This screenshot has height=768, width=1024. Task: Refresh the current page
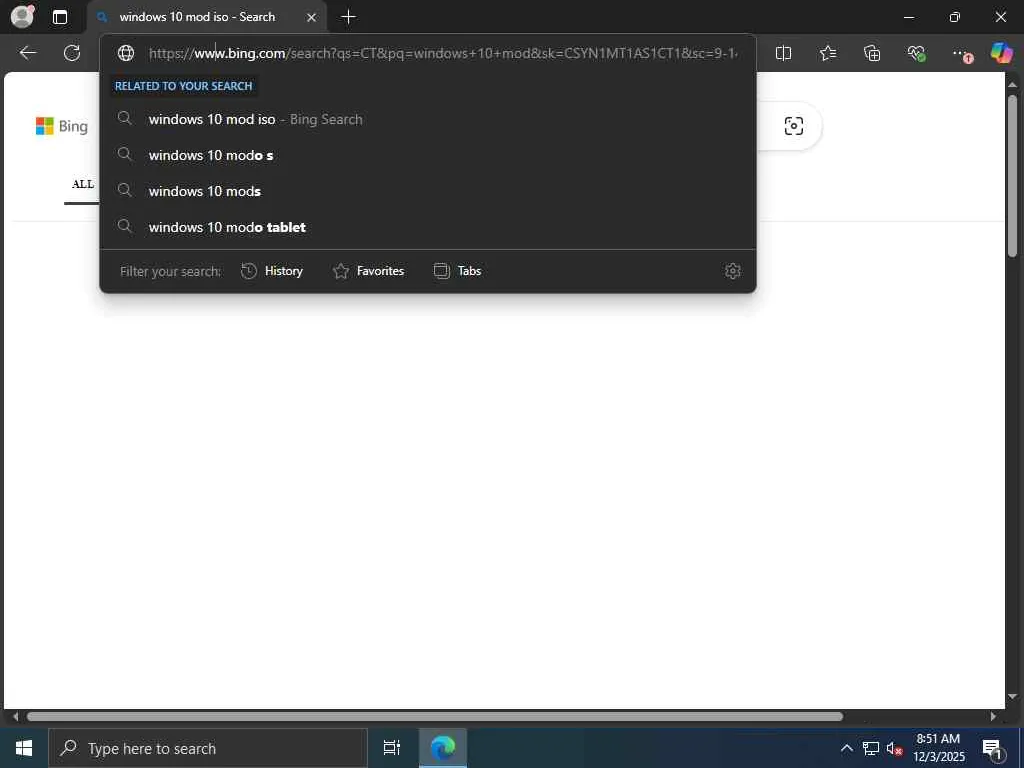[72, 53]
